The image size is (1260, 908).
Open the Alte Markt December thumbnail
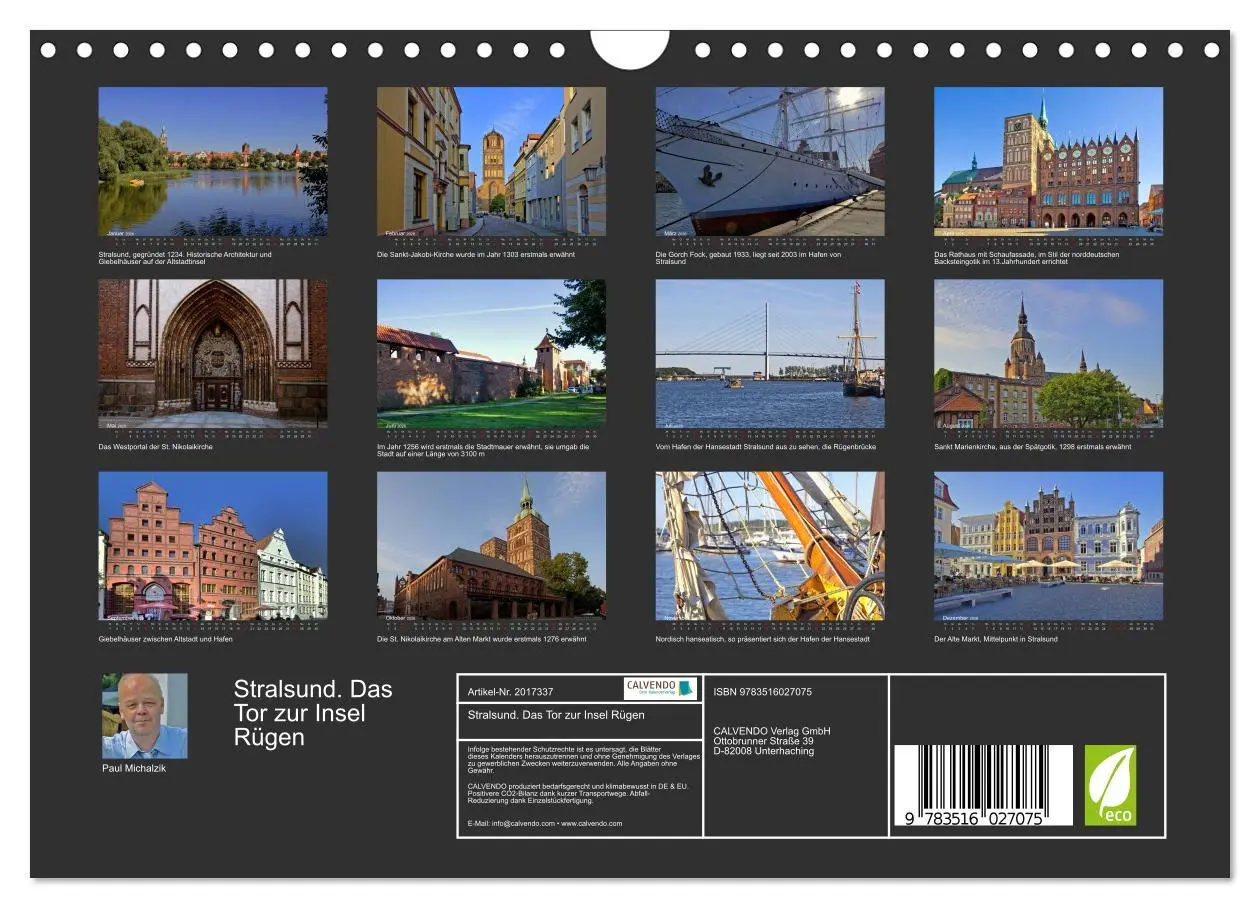pos(1049,546)
